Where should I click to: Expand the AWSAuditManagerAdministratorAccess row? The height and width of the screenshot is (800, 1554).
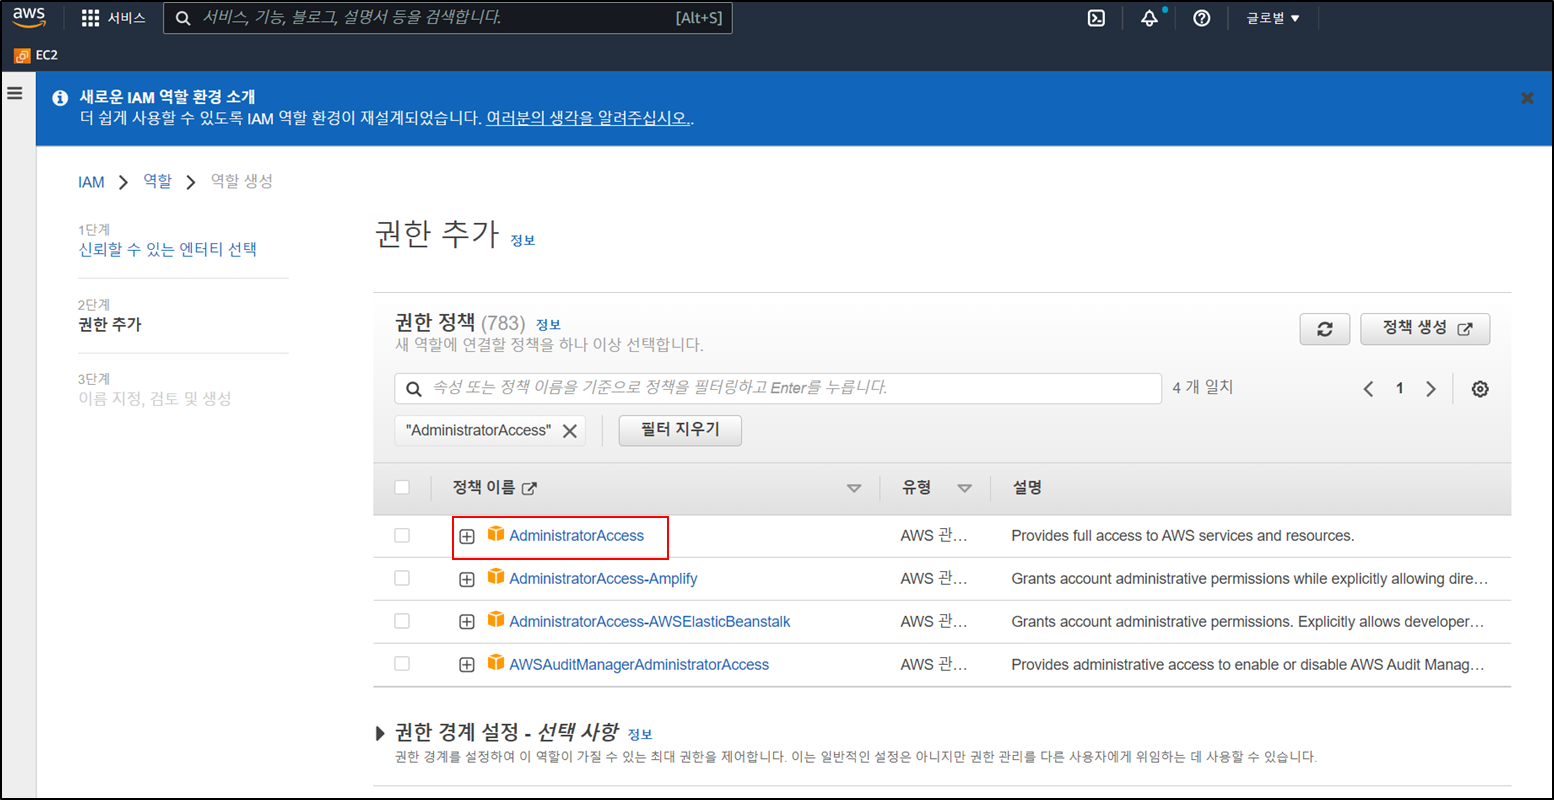point(466,665)
